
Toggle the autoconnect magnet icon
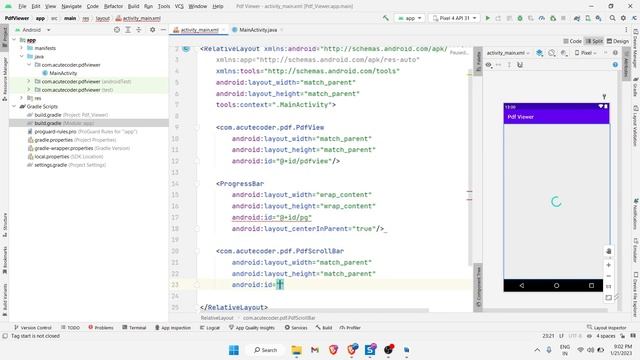click(x=520, y=64)
